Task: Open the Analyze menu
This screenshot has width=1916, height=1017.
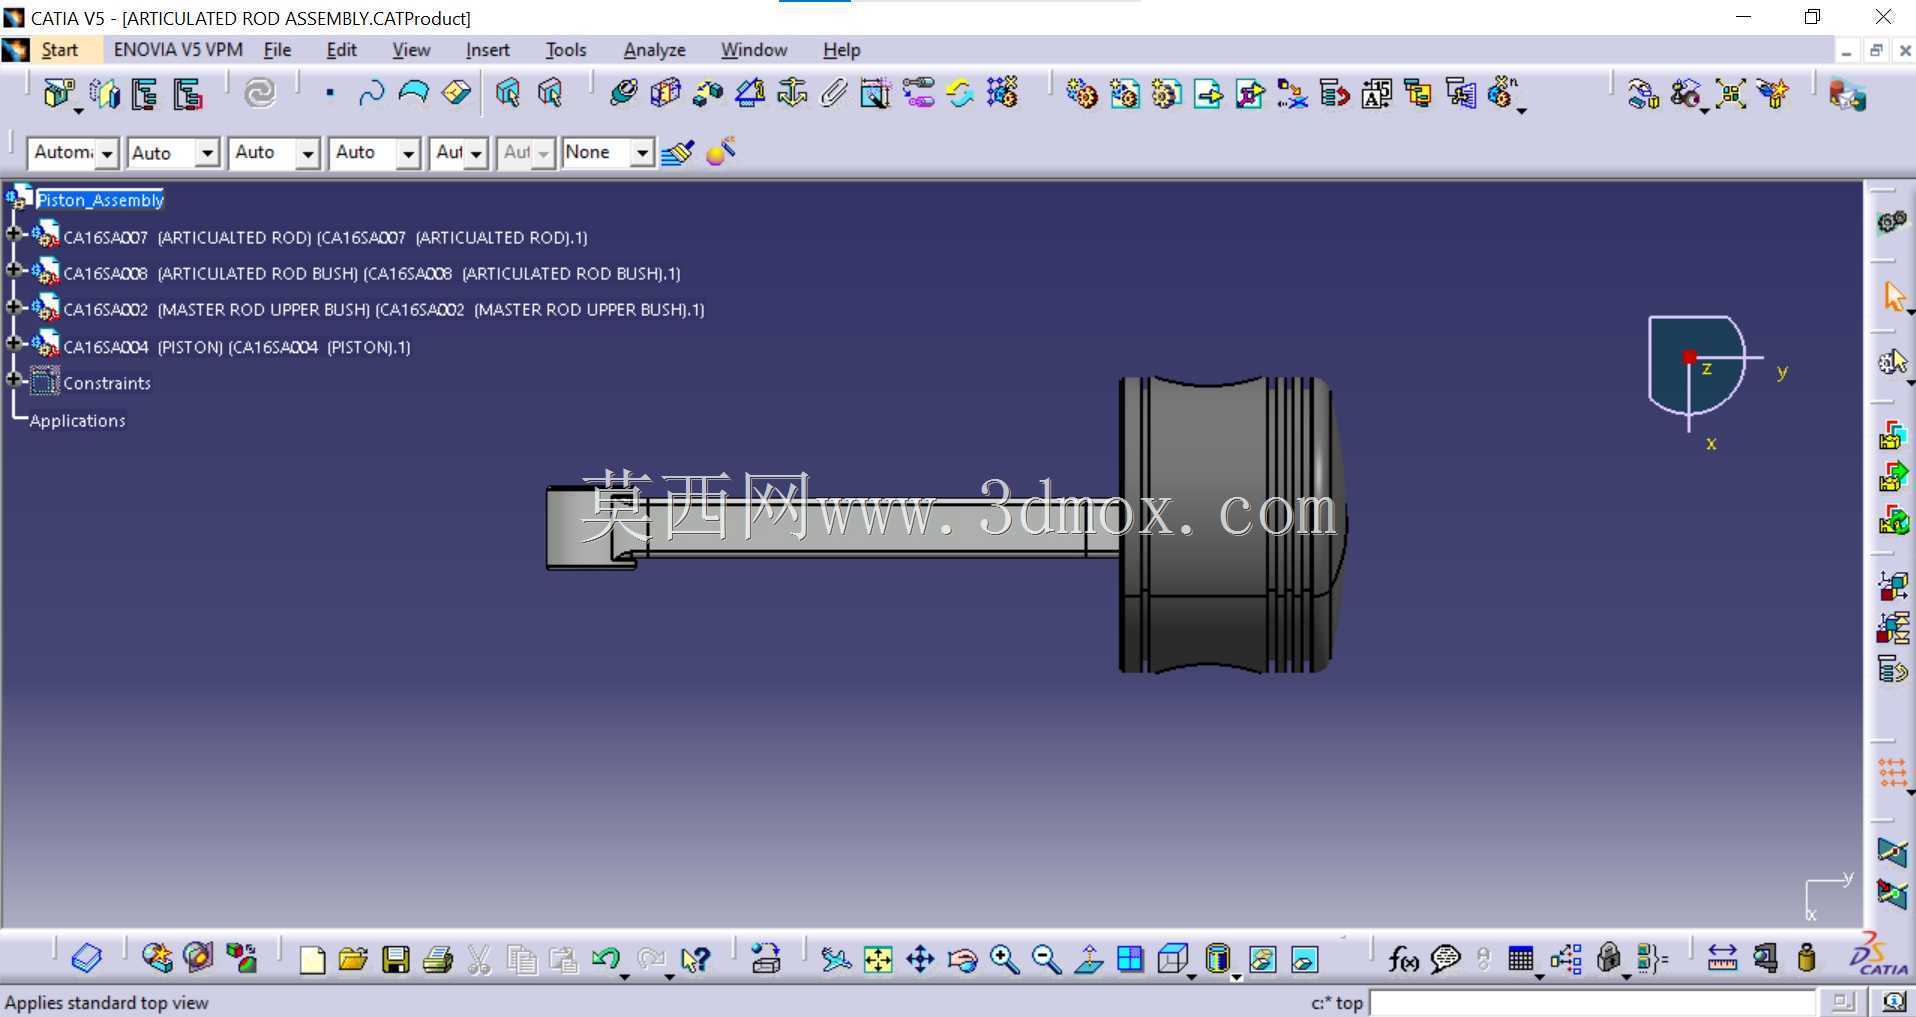Action: [x=654, y=50]
